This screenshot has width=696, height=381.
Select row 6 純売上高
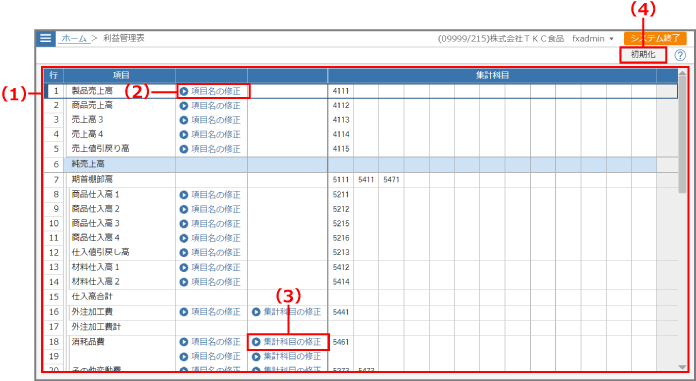[x=350, y=164]
